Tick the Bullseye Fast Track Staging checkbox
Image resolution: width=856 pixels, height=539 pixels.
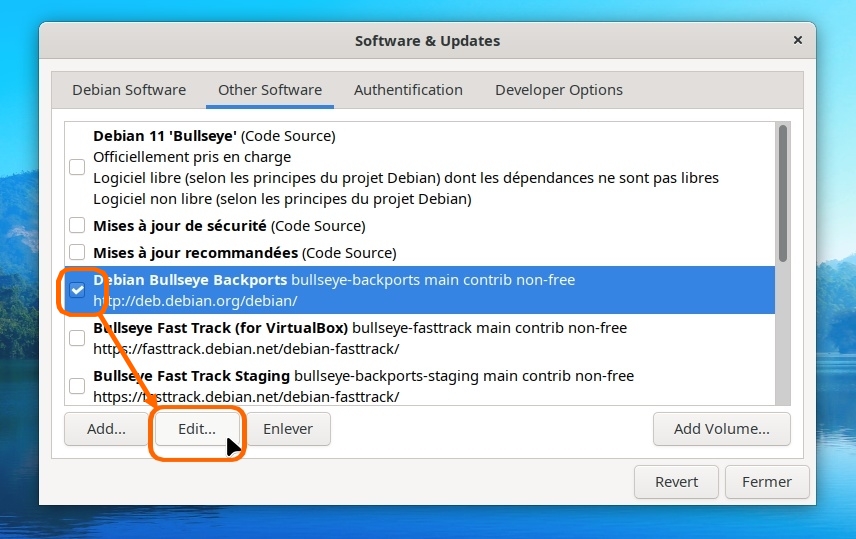(77, 386)
